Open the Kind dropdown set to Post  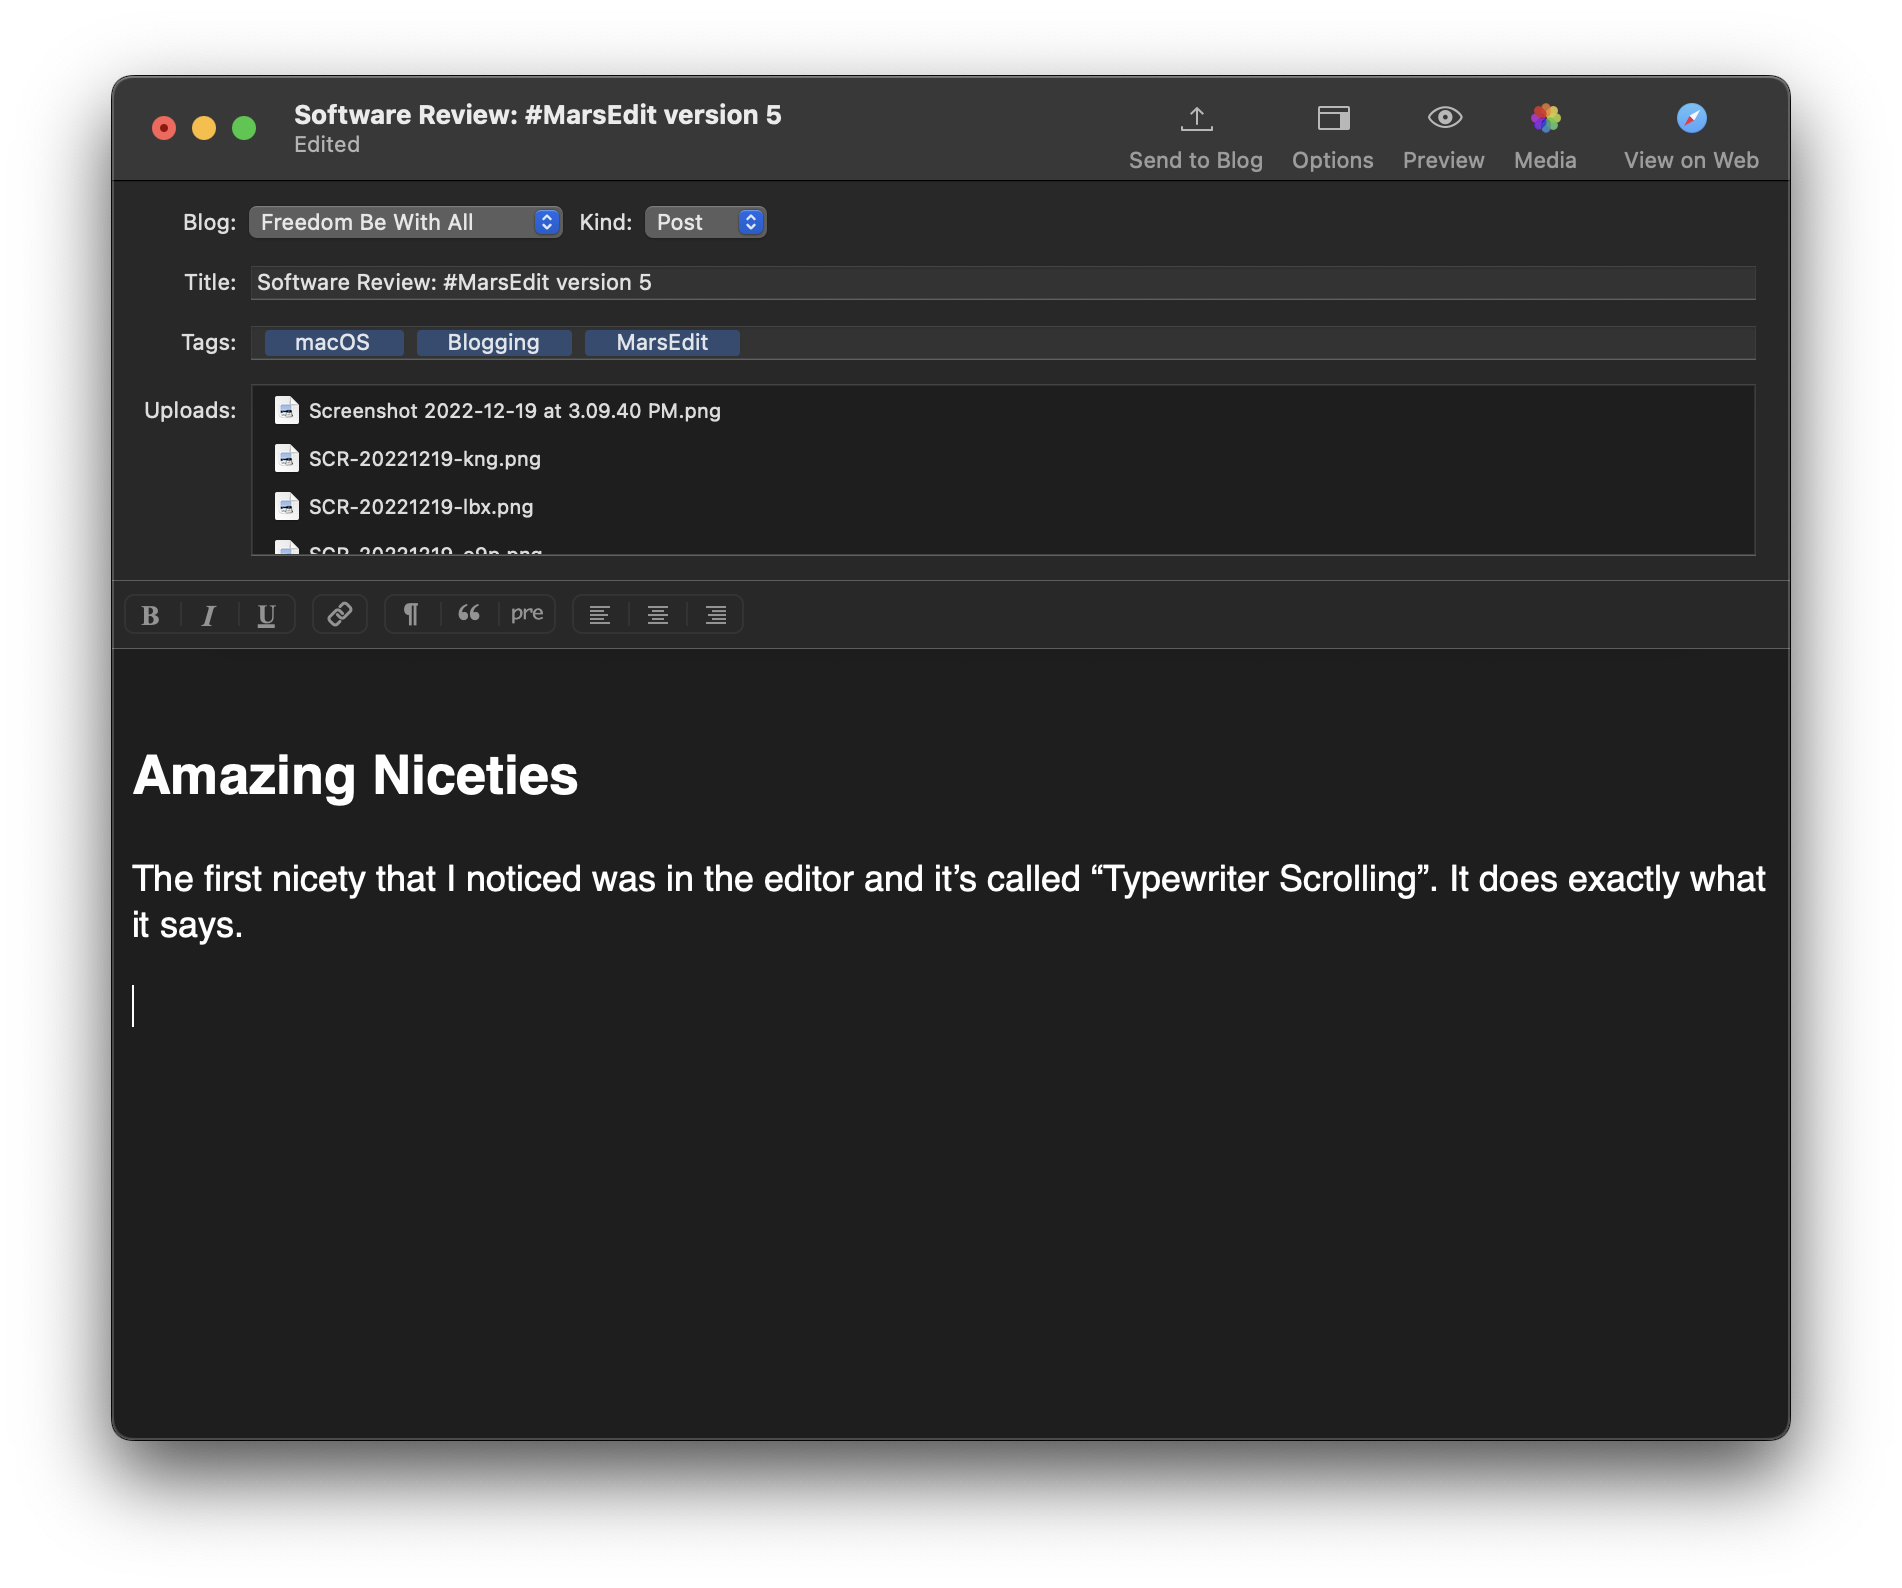[706, 222]
